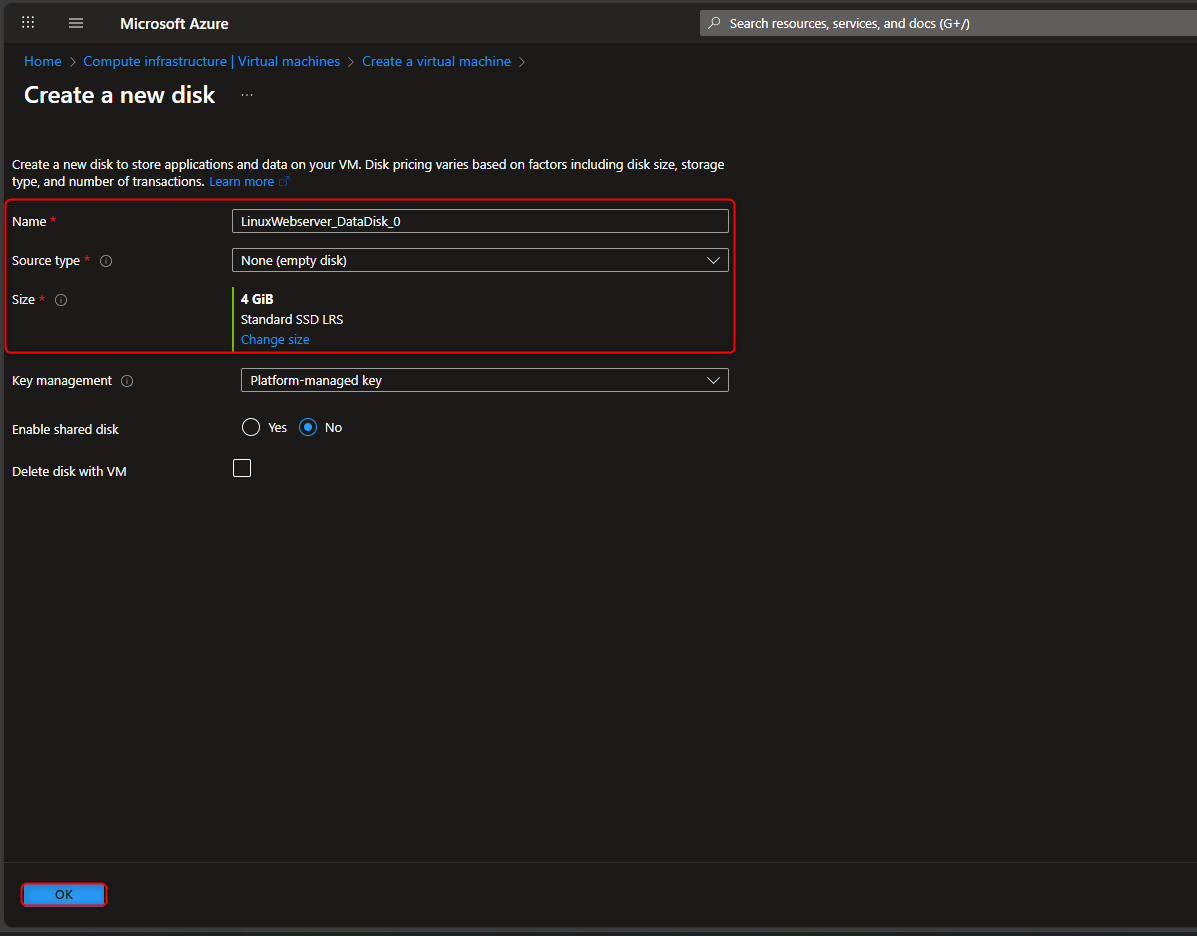Image resolution: width=1197 pixels, height=936 pixels.
Task: Open the Key management dropdown
Action: pos(484,380)
